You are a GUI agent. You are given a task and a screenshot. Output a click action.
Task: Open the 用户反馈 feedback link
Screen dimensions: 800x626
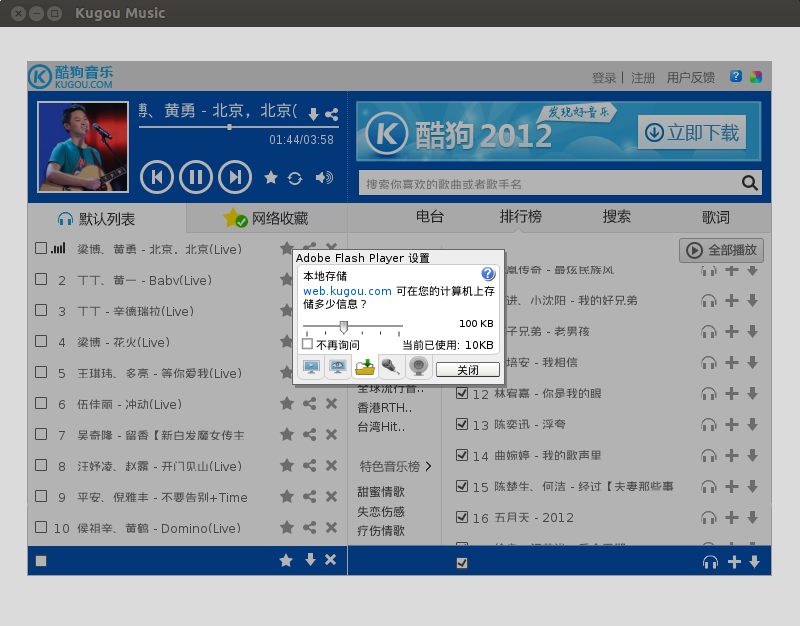point(691,78)
